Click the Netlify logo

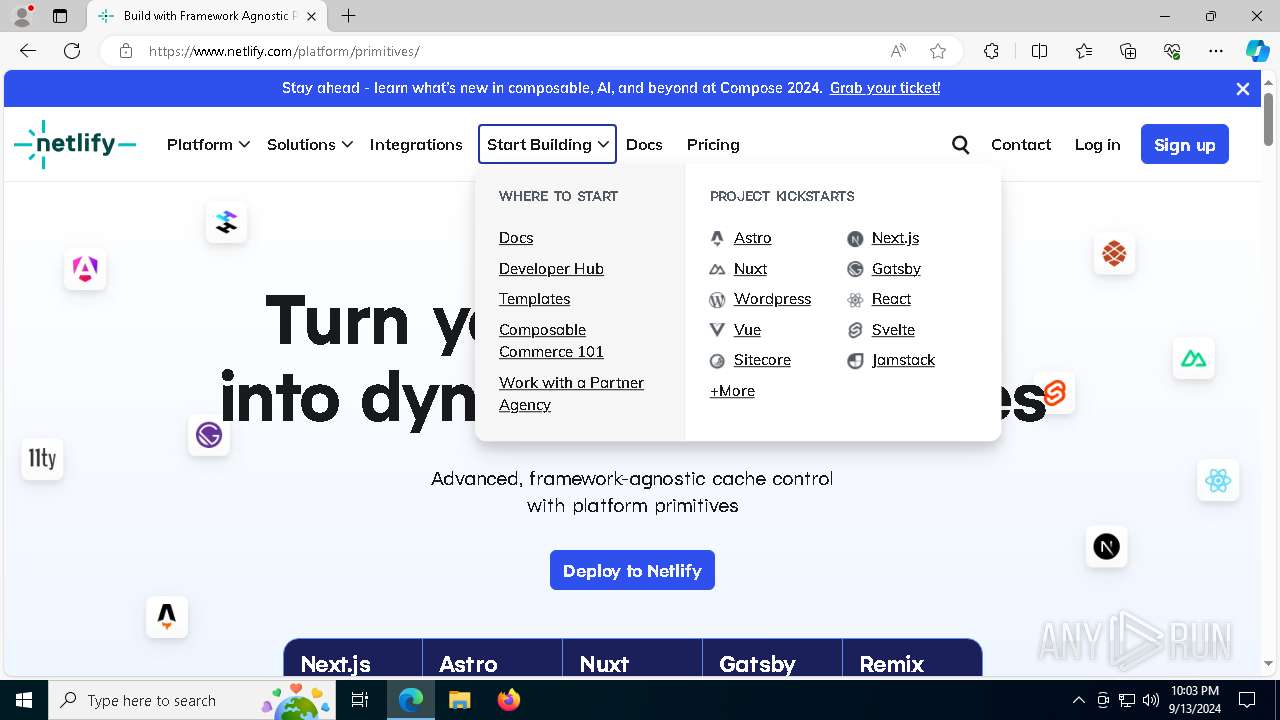tap(75, 144)
